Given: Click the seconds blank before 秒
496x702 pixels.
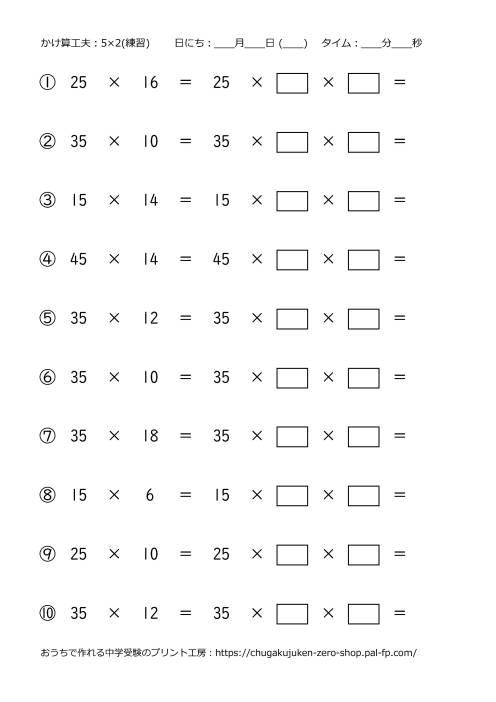Looking at the screenshot, I should coord(402,44).
